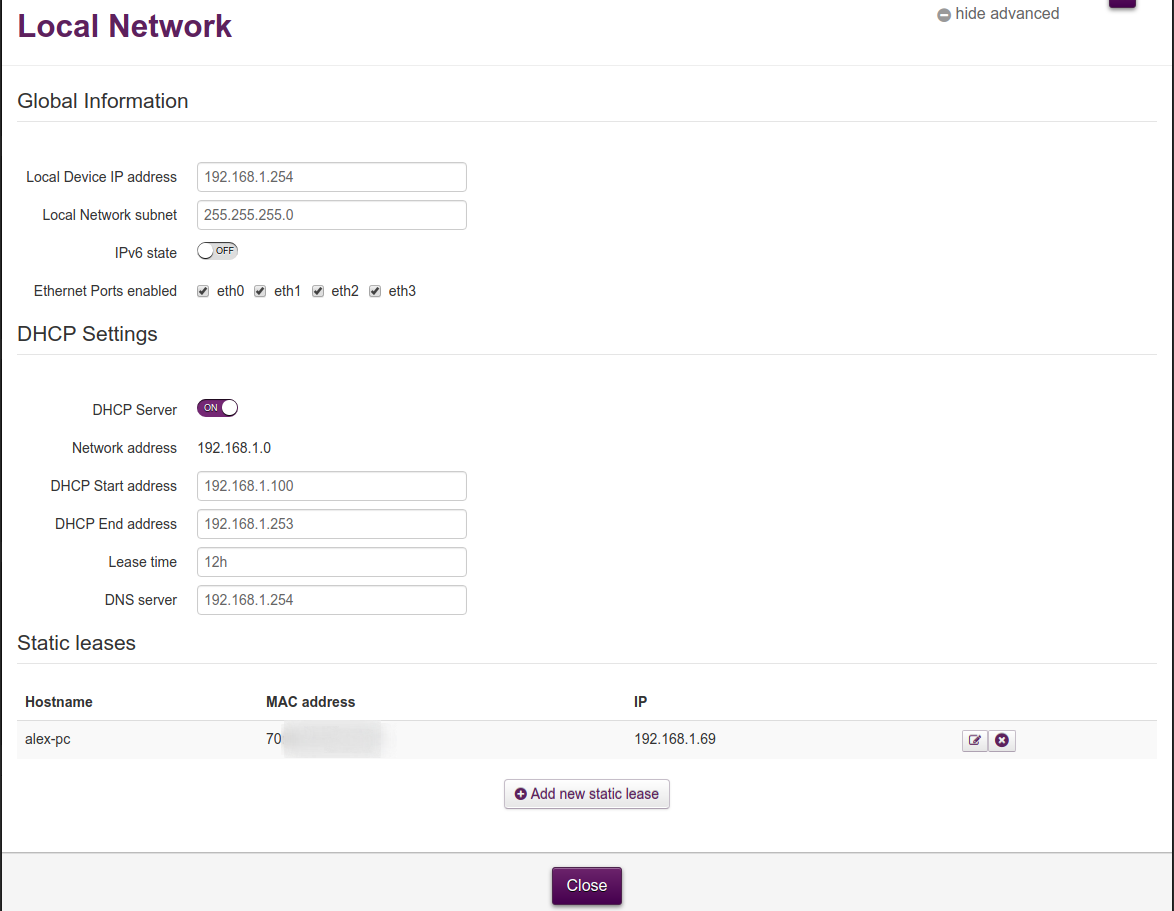This screenshot has width=1174, height=911.
Task: Focus the Local Network subnet field
Action: (332, 215)
